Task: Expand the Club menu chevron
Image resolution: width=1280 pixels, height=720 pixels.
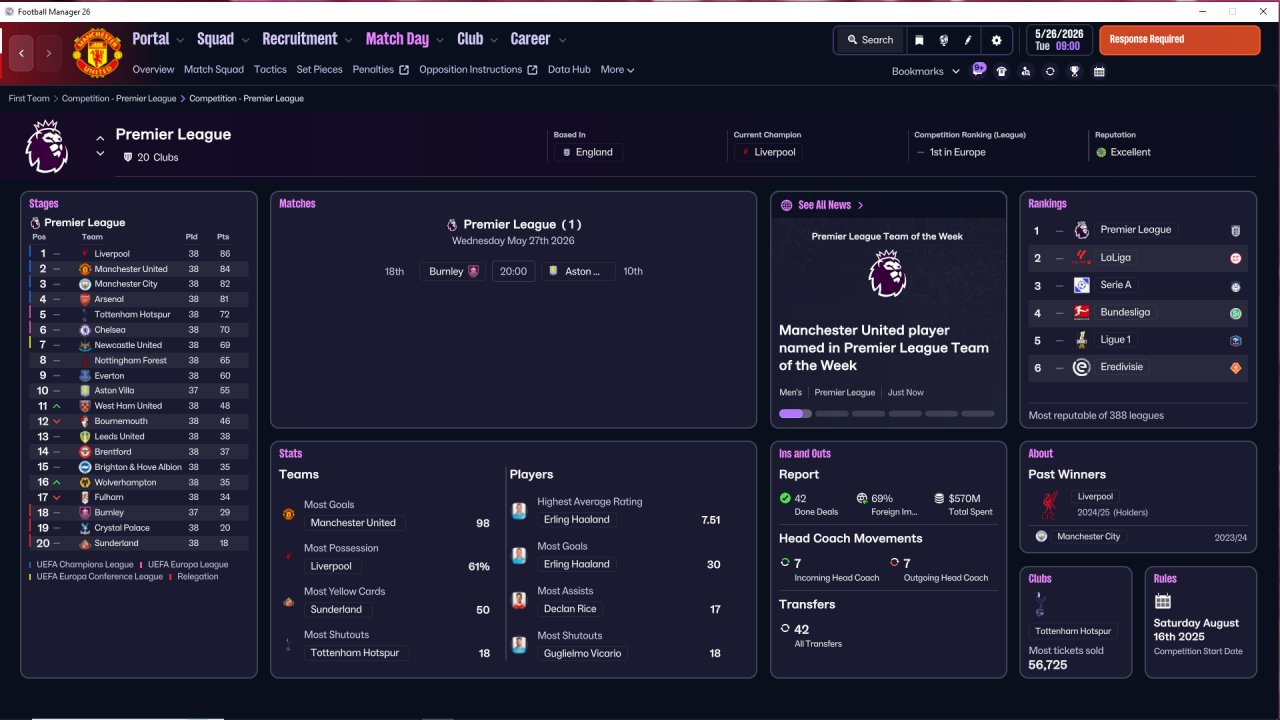Action: pos(494,40)
